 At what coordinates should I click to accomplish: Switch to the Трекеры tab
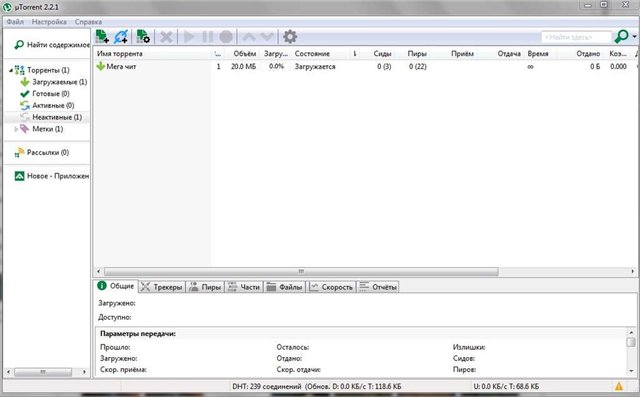pyautogui.click(x=162, y=287)
